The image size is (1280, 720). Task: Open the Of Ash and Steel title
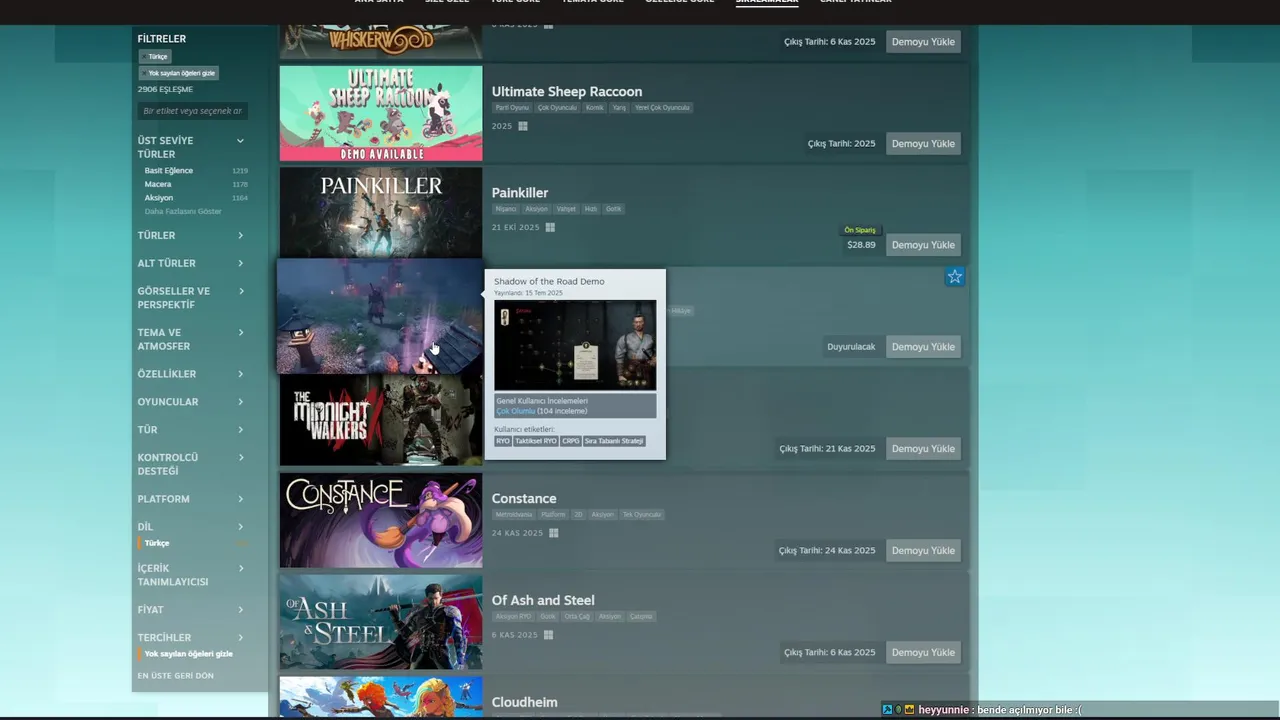543,601
